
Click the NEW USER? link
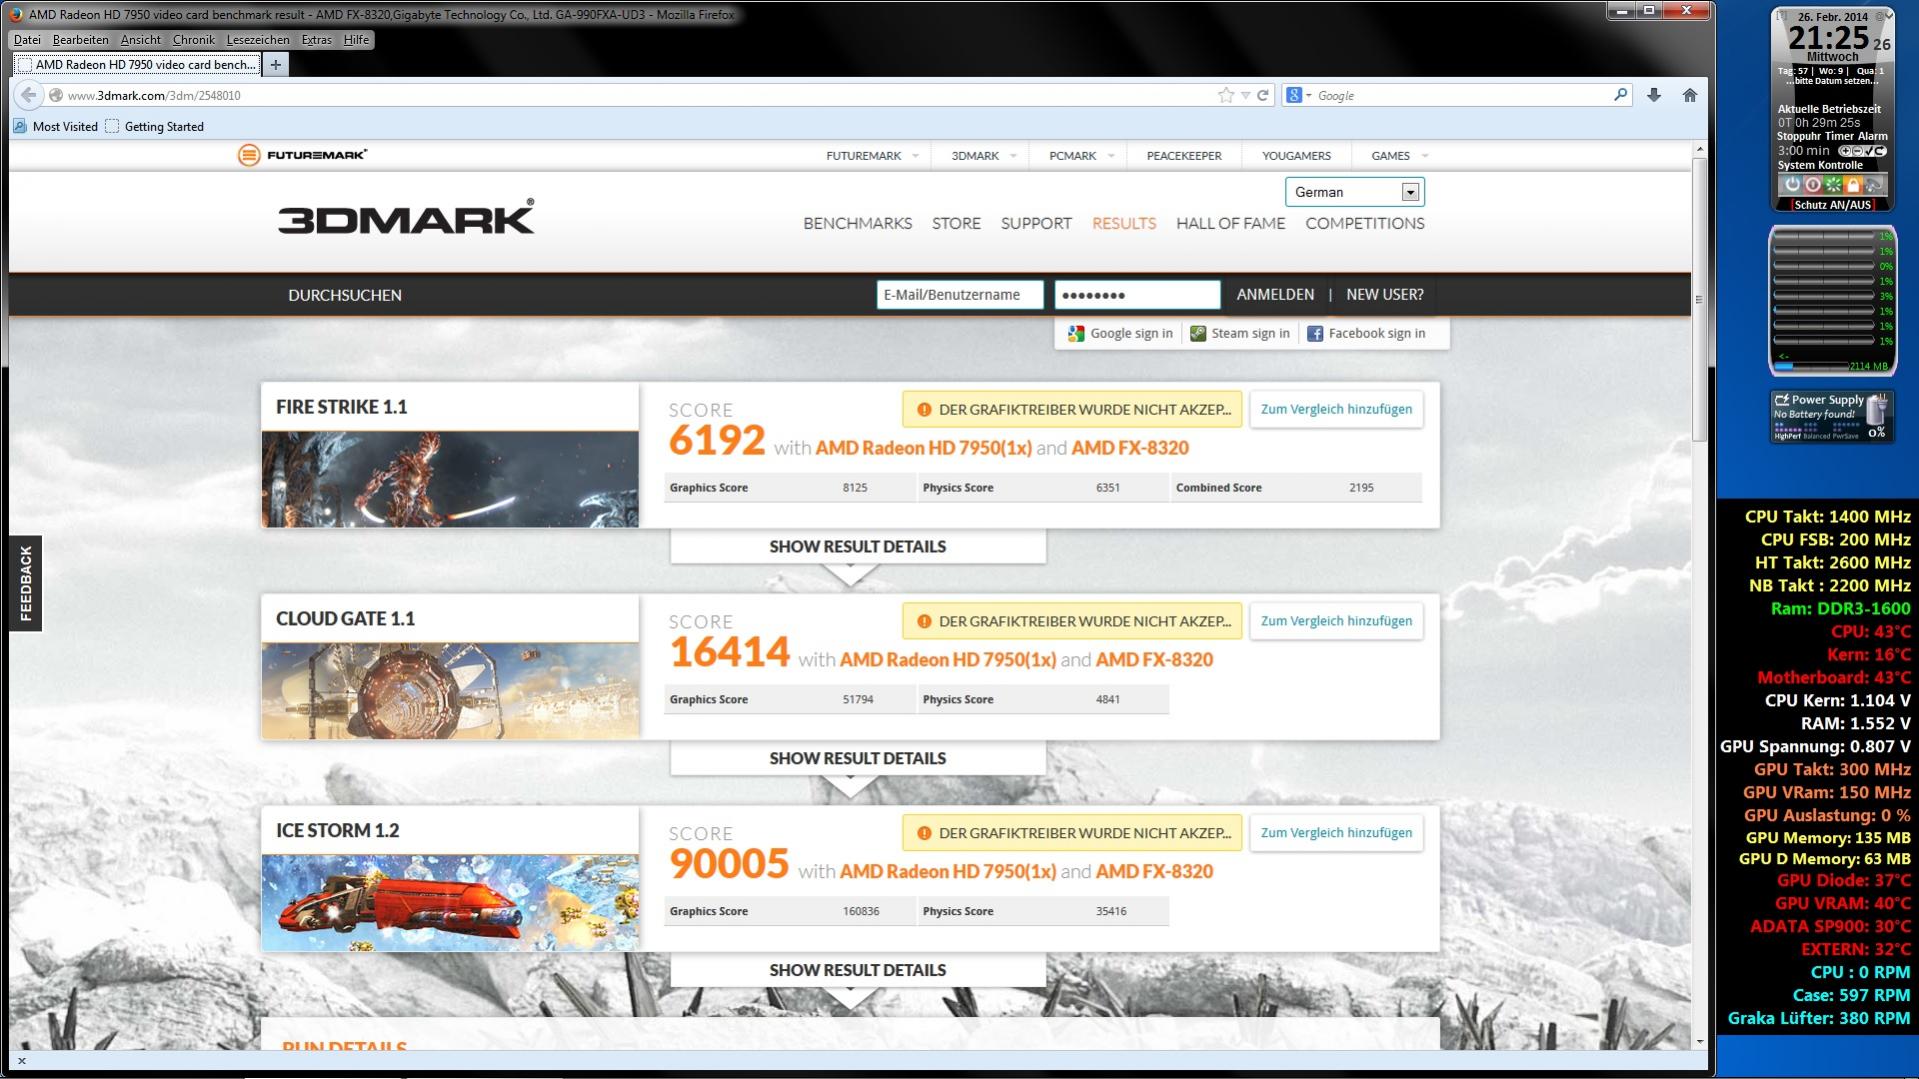pyautogui.click(x=1385, y=295)
